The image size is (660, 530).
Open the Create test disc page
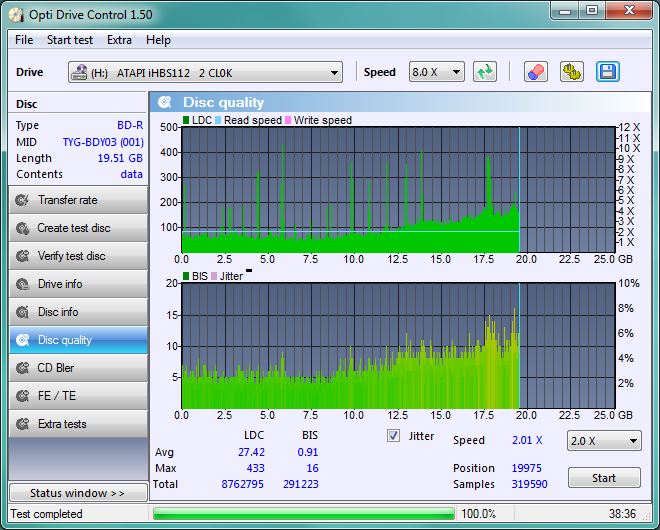click(x=78, y=228)
